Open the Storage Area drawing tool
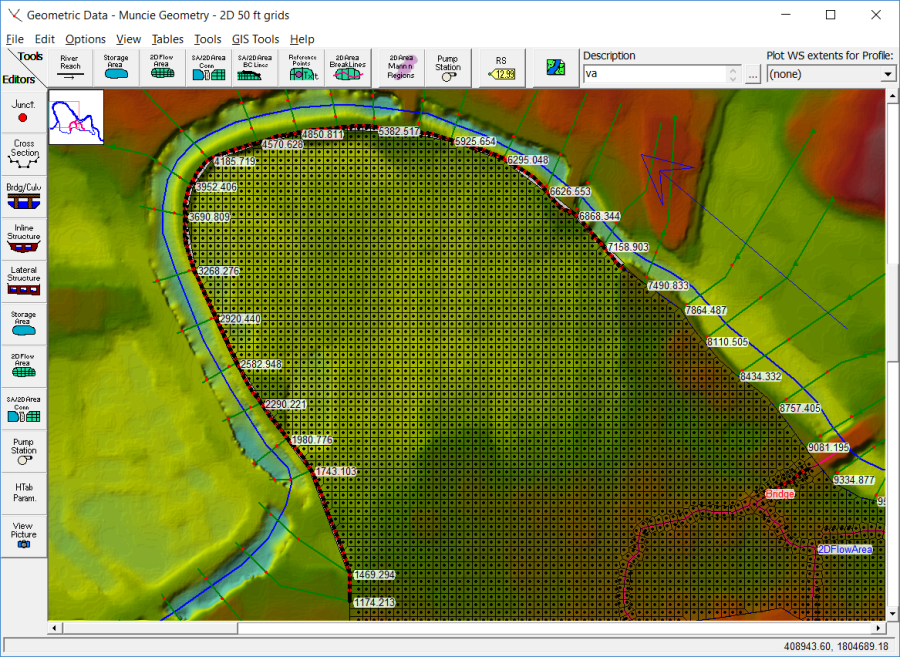The height and width of the screenshot is (657, 900). click(x=115, y=67)
